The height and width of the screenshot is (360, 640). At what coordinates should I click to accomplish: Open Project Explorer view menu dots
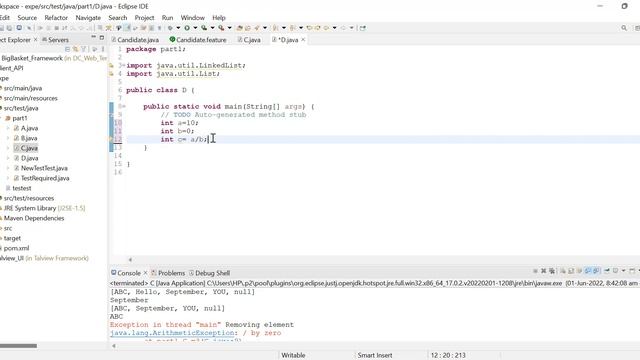(x=102, y=49)
